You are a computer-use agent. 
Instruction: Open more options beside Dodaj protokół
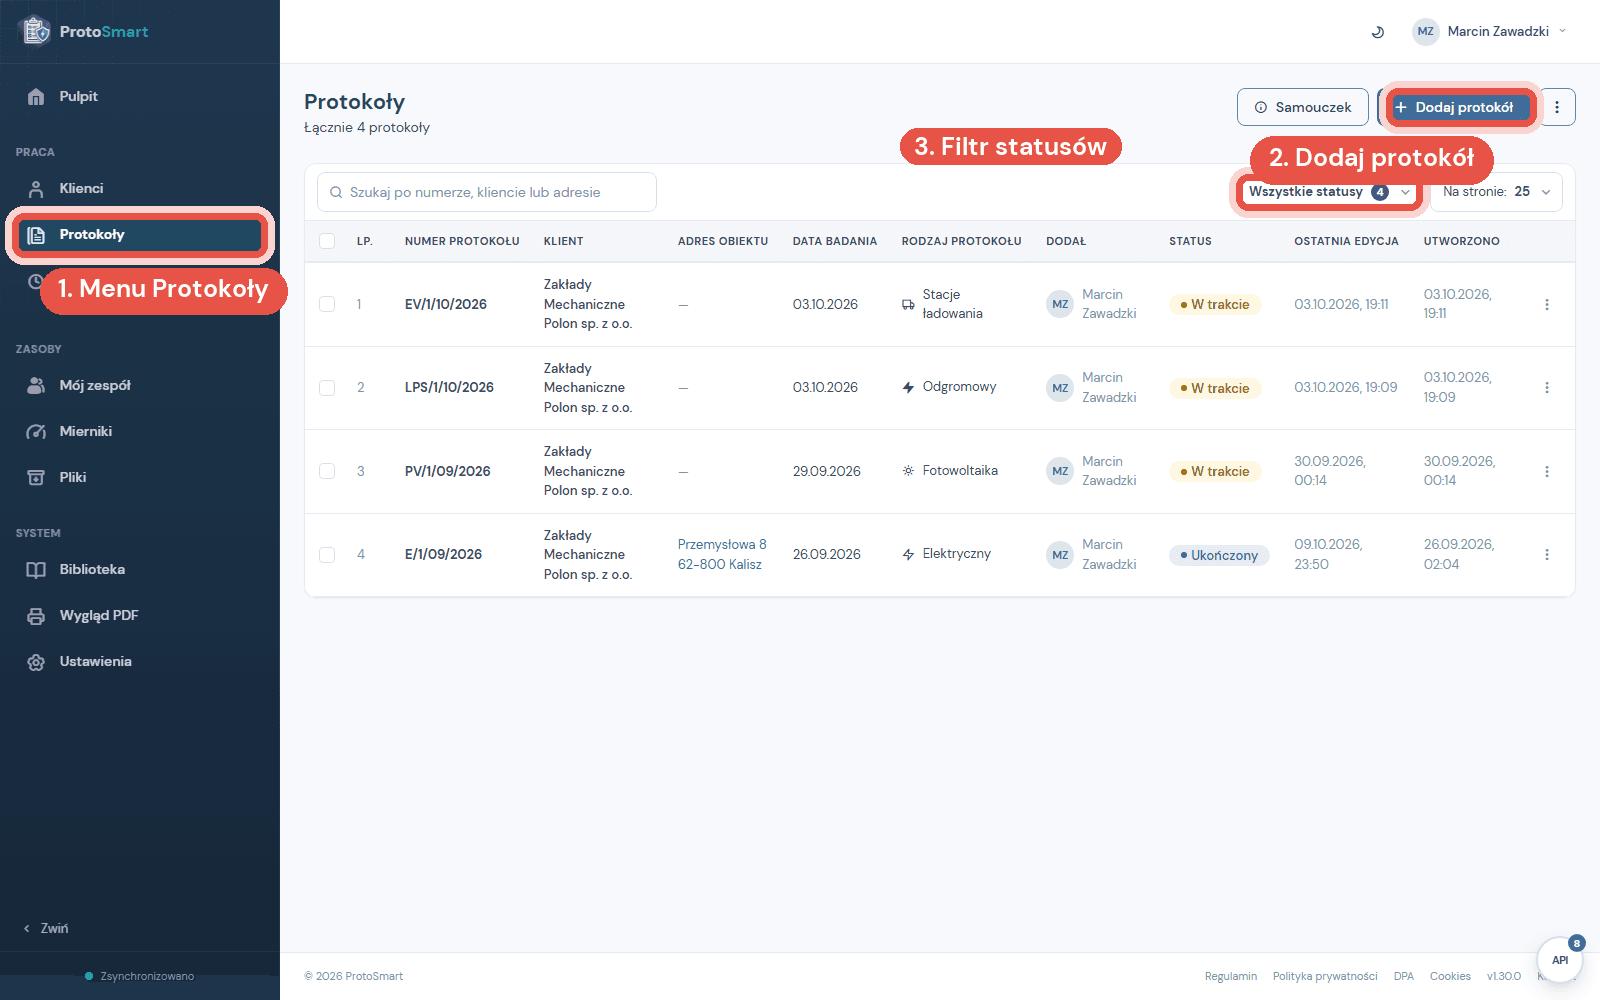1557,107
